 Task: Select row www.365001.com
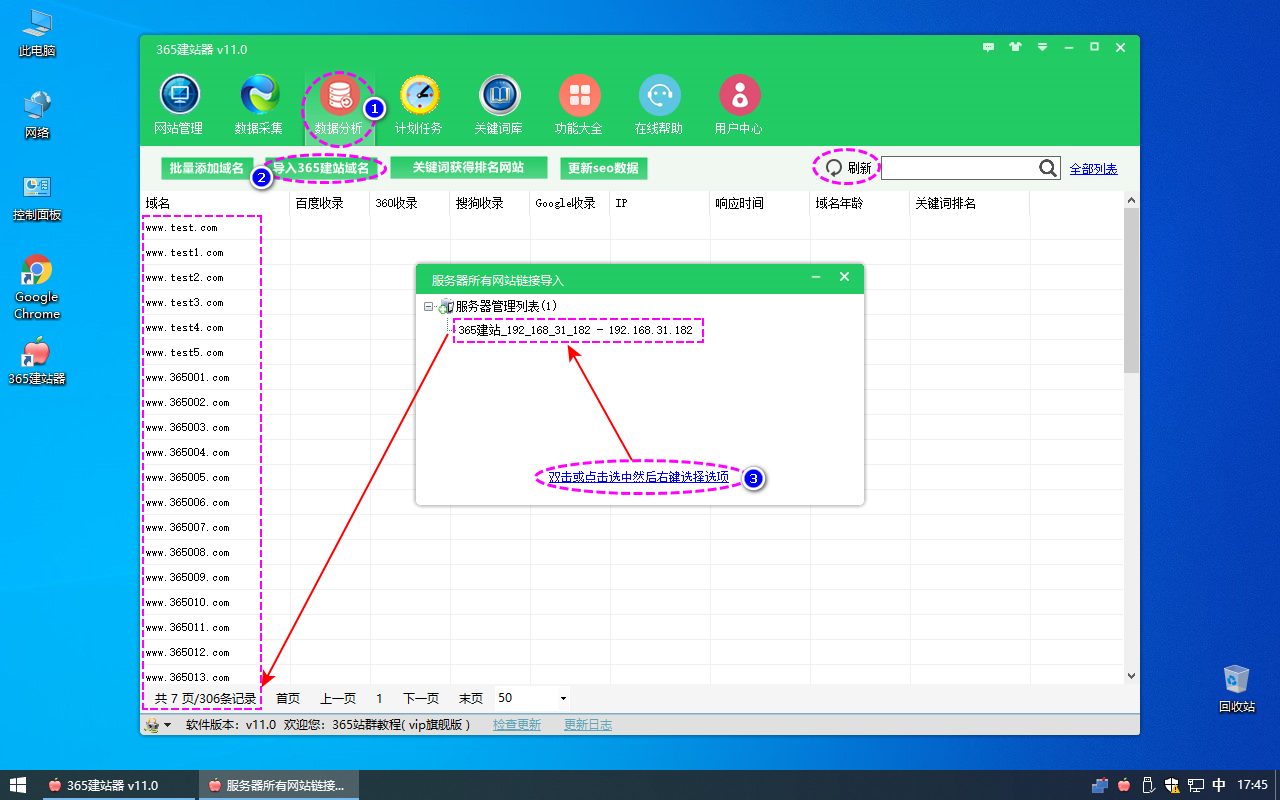point(632,378)
